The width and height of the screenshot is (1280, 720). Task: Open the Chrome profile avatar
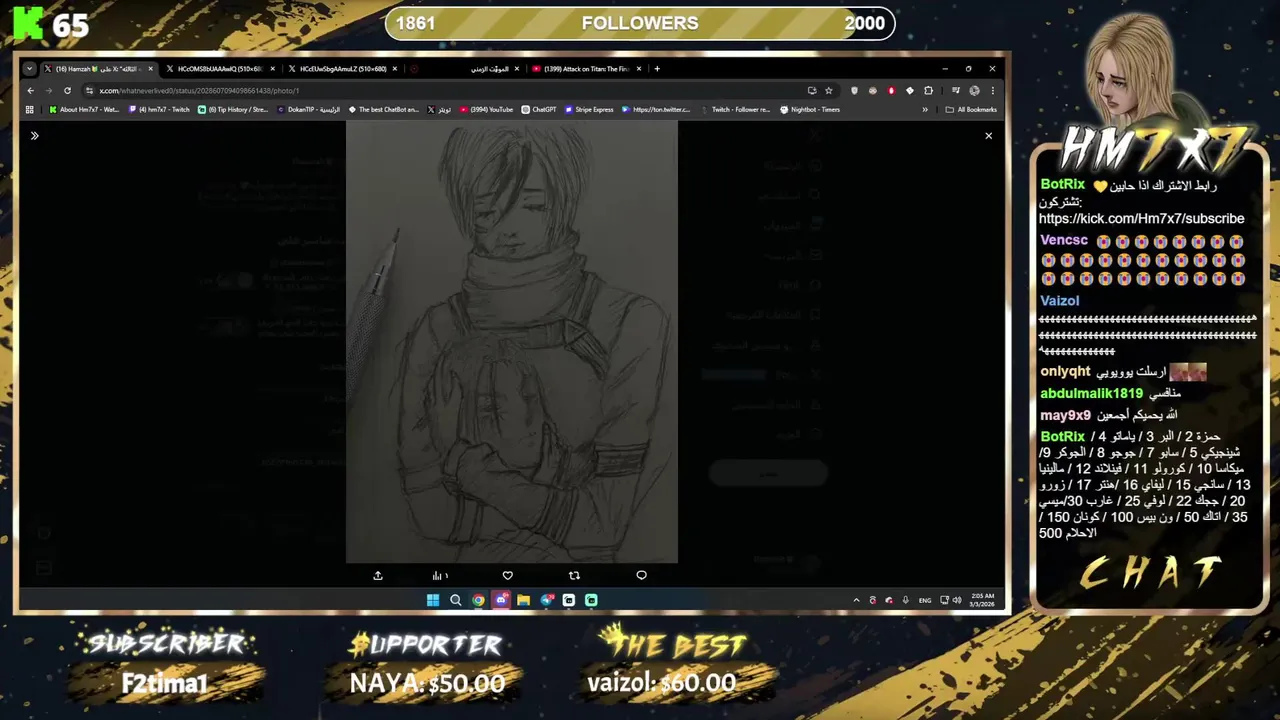click(974, 90)
